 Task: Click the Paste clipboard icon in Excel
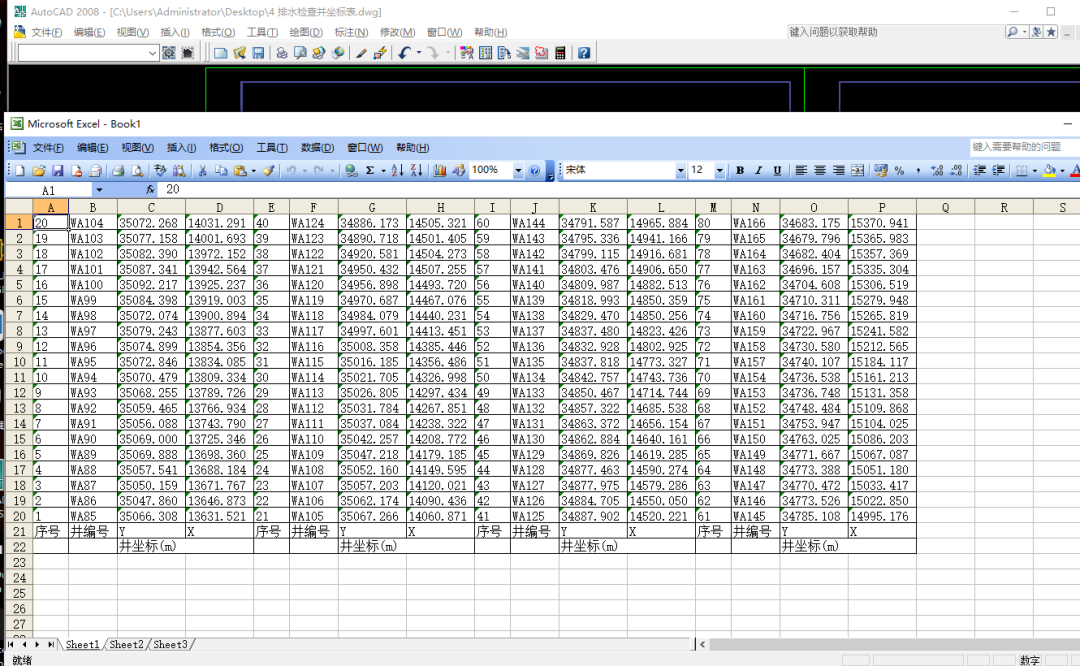[x=240, y=171]
